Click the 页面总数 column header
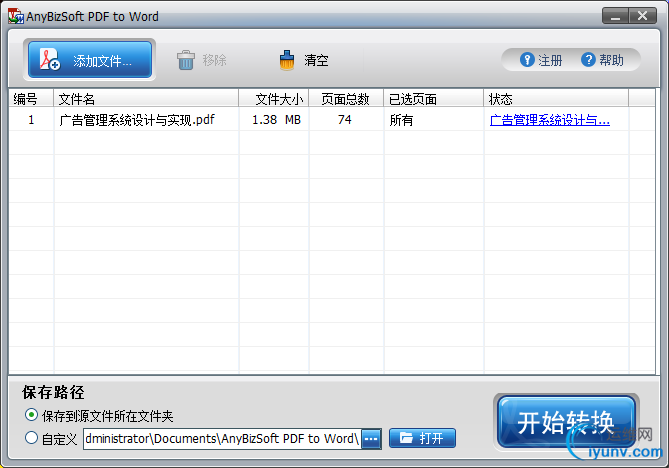Viewport: 669px width, 468px height. pos(346,99)
